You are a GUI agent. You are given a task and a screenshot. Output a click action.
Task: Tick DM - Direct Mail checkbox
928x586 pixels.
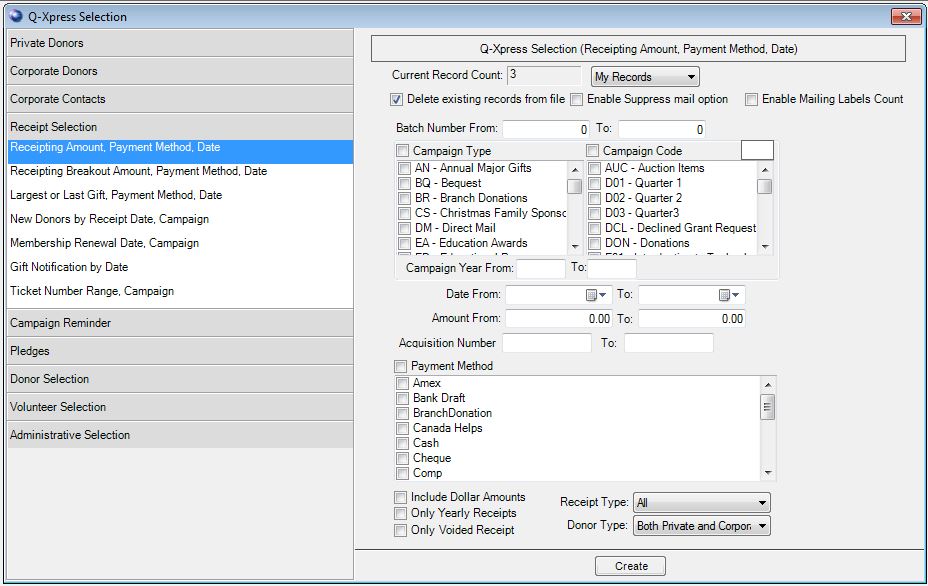pos(404,228)
